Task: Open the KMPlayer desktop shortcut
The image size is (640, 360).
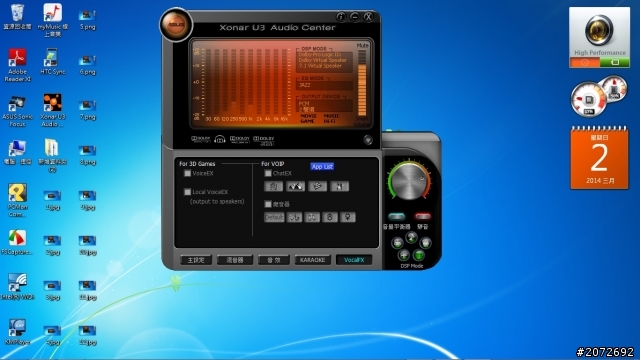Action: coord(17,332)
